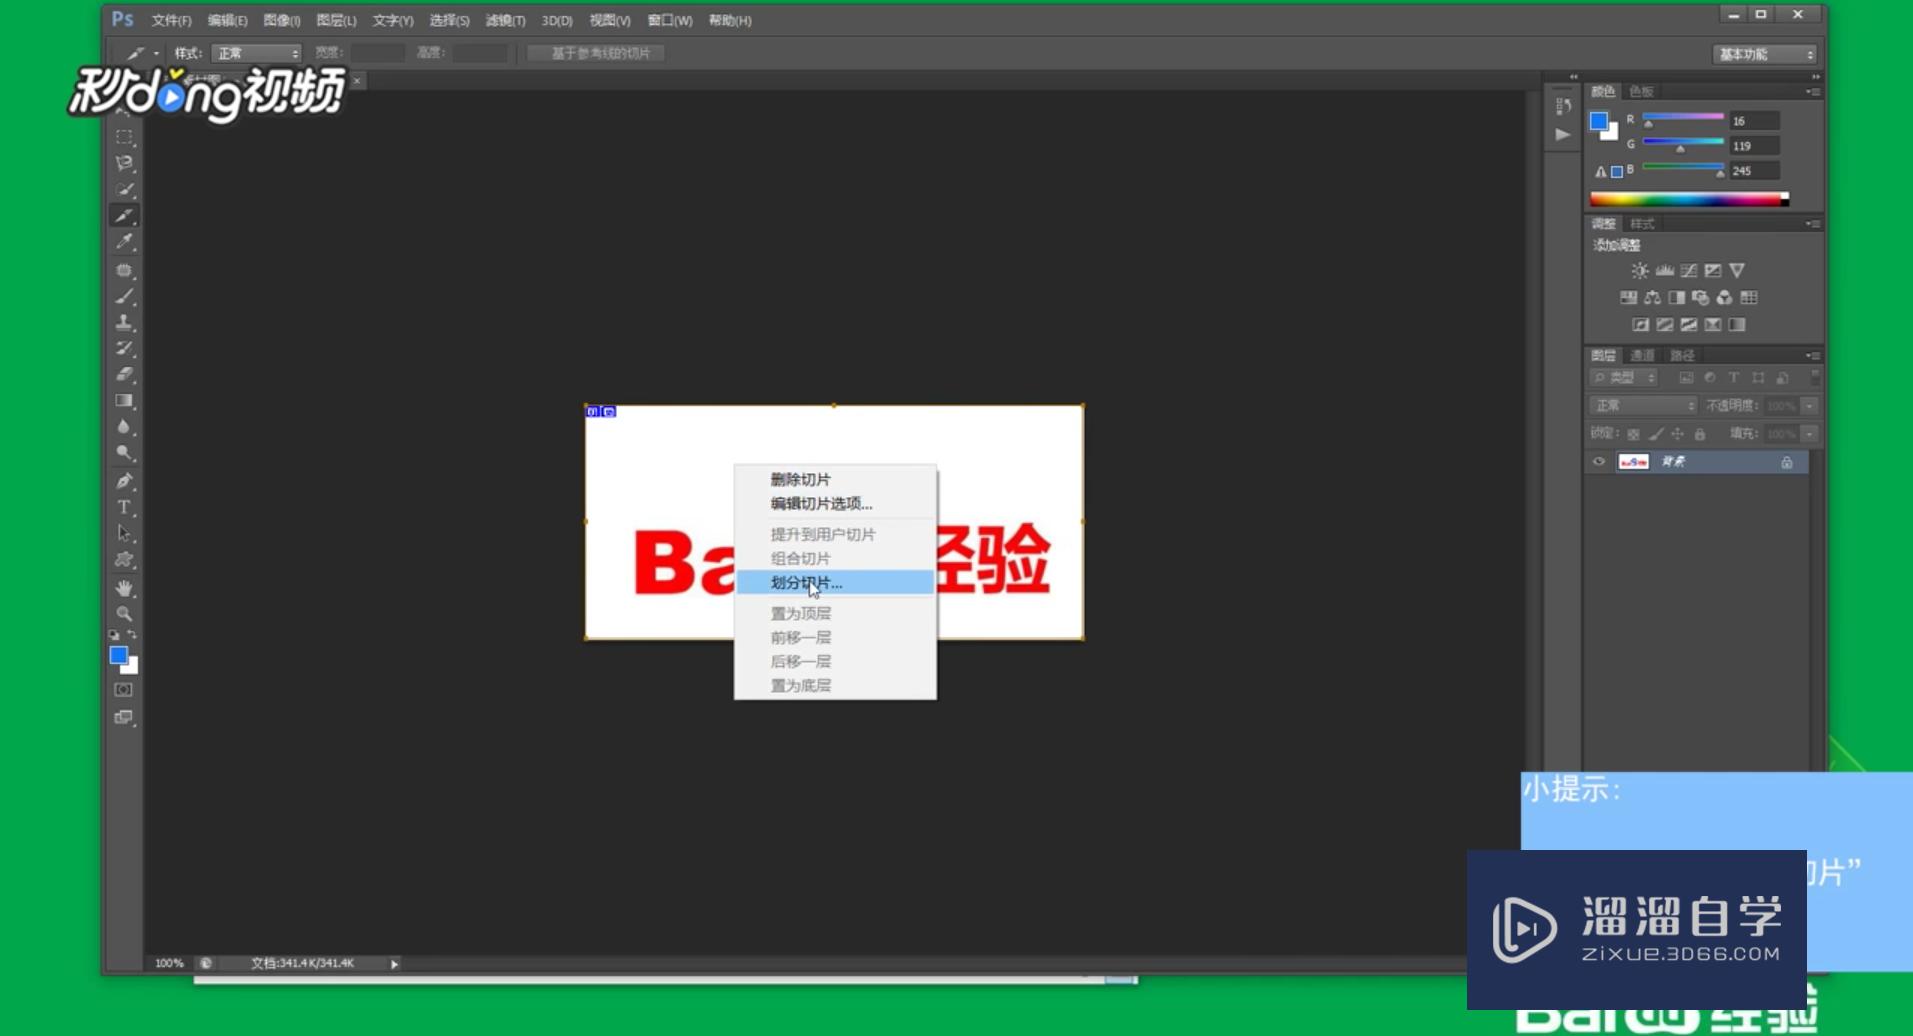Select the Dodge tool

[x=124, y=452]
